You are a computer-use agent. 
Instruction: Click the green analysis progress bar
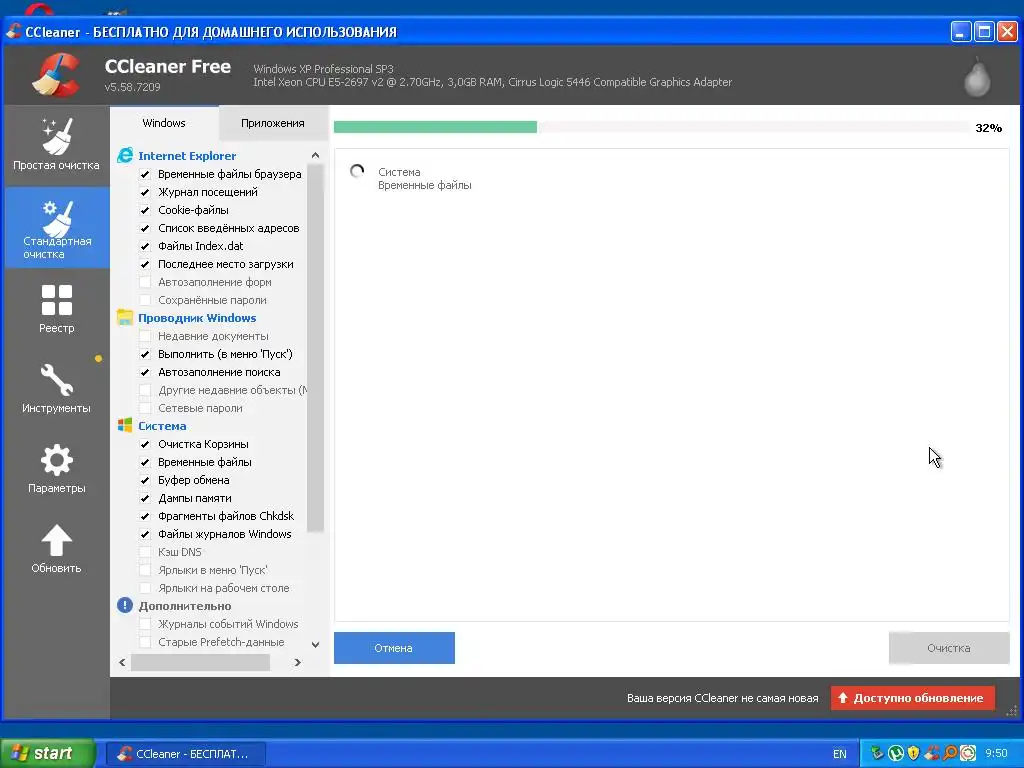point(435,127)
